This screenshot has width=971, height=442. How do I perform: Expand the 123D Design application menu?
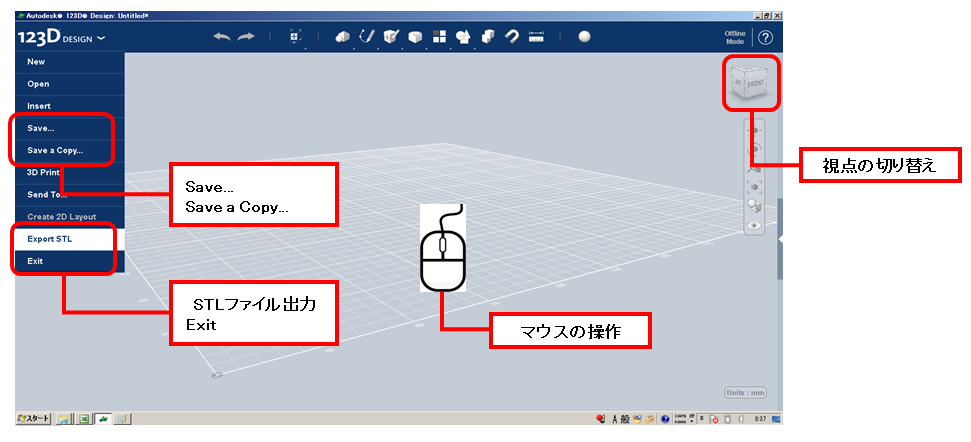pyautogui.click(x=62, y=38)
